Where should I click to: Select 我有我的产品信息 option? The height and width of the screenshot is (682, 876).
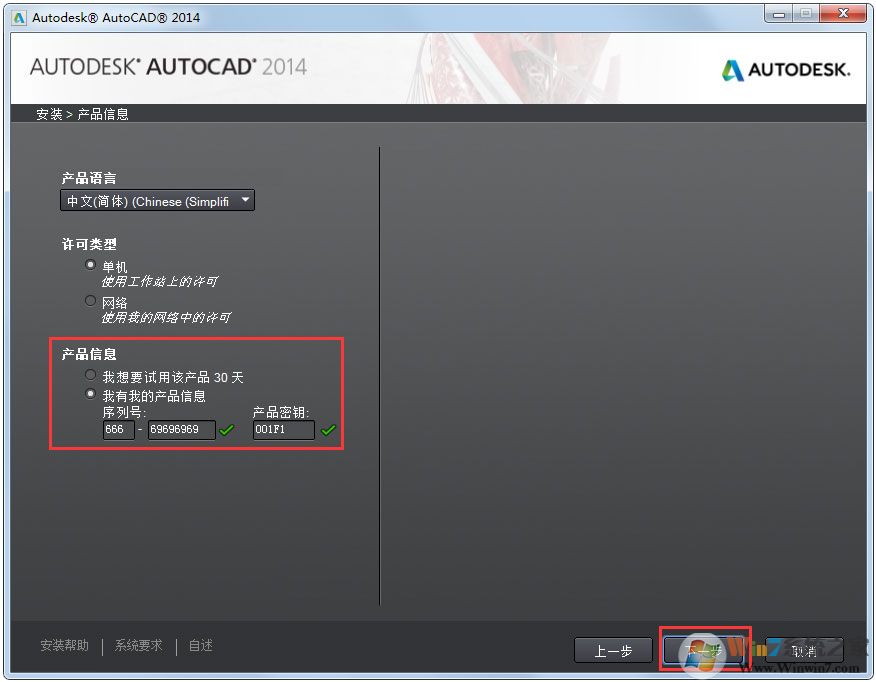tap(91, 394)
